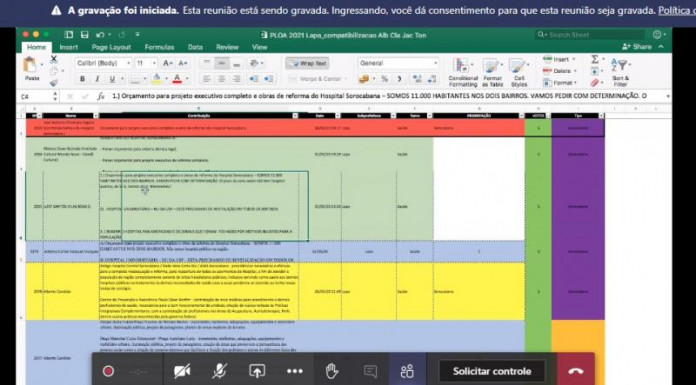Show participants panel icon
This screenshot has width=696, height=385.
(x=407, y=371)
